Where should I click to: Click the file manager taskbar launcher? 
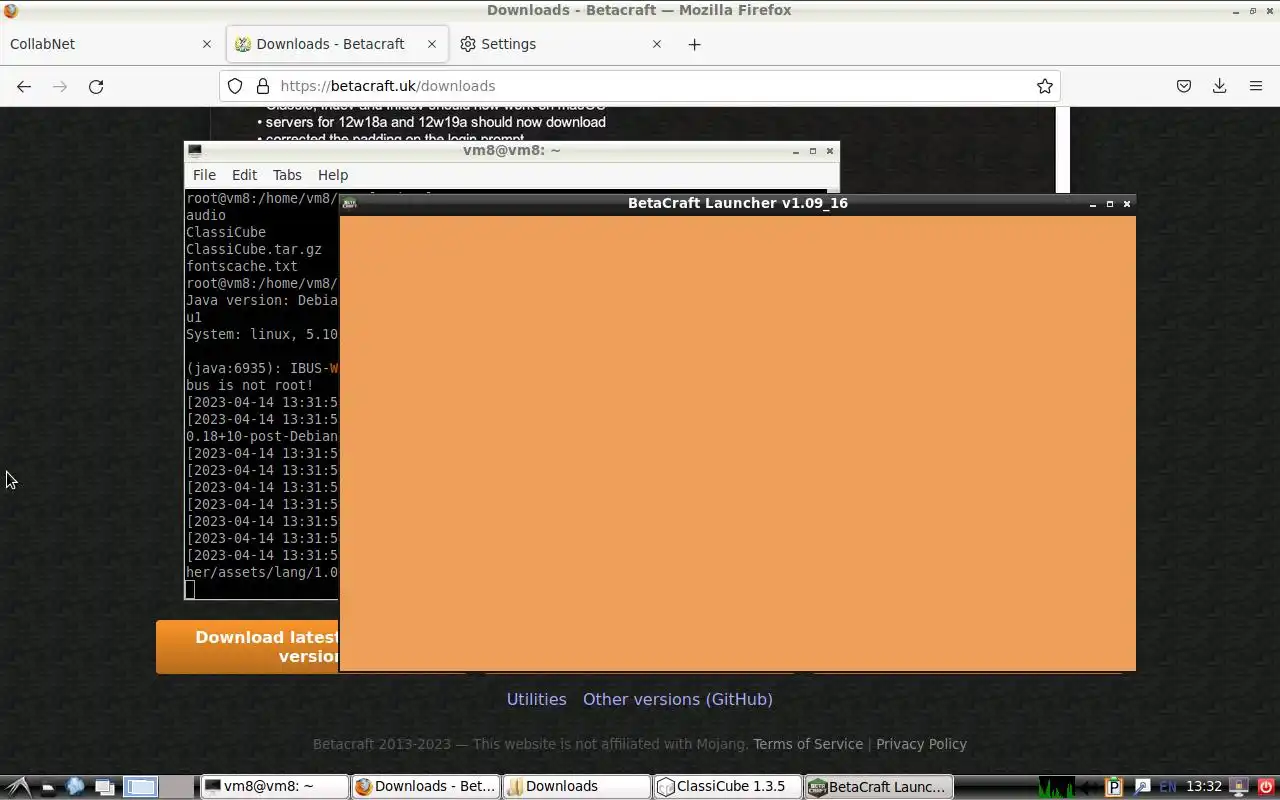(47, 787)
